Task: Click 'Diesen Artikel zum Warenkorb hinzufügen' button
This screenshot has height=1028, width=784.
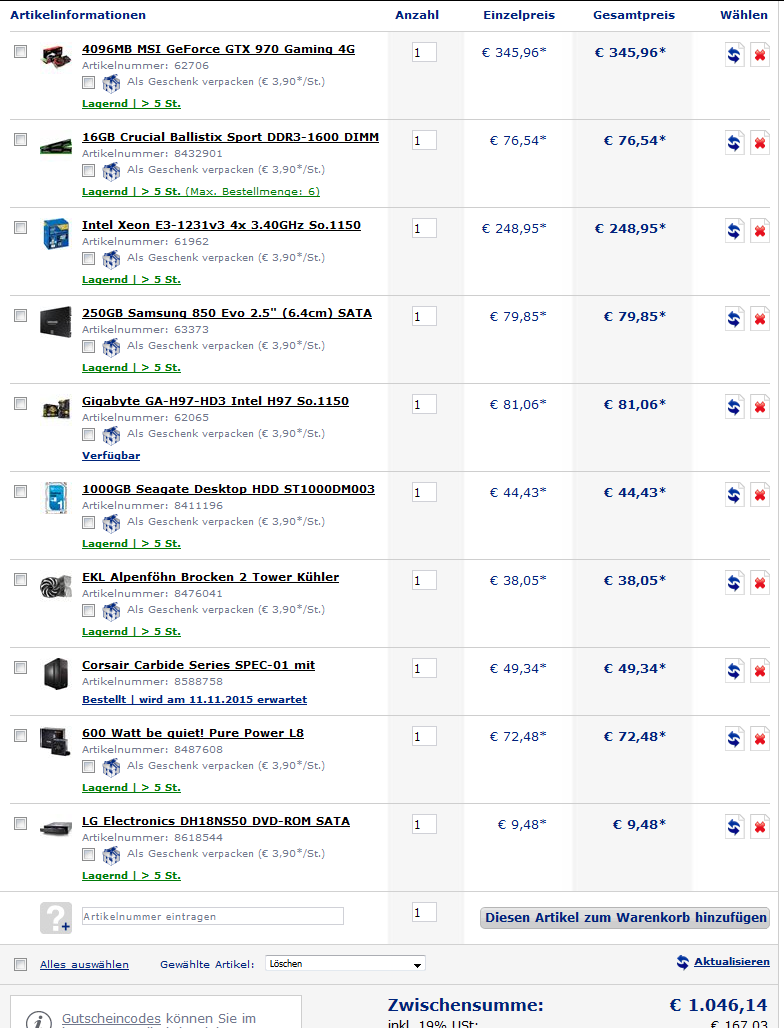Action: (625, 918)
